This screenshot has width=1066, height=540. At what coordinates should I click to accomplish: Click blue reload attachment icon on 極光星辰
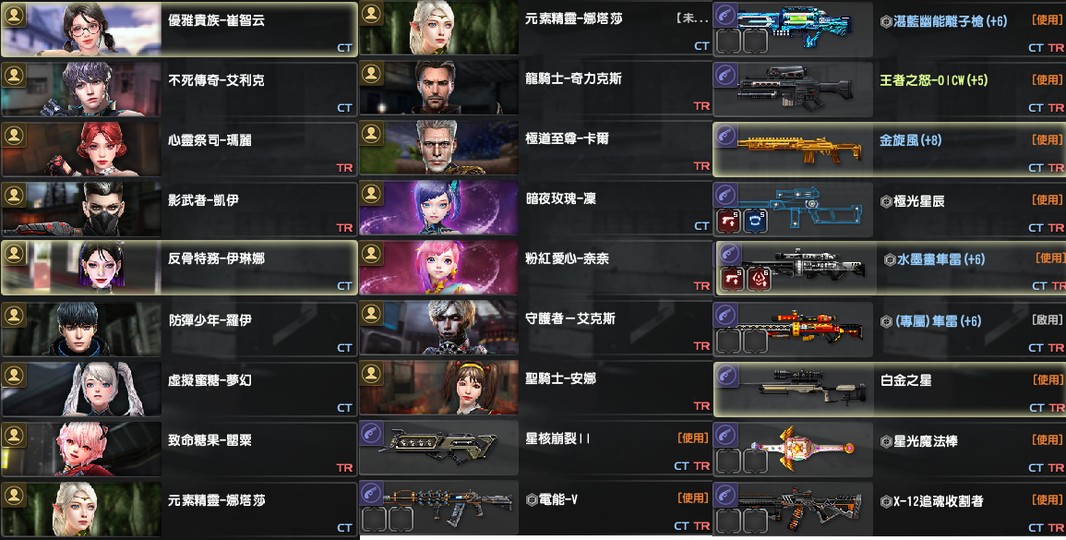pyautogui.click(x=755, y=221)
